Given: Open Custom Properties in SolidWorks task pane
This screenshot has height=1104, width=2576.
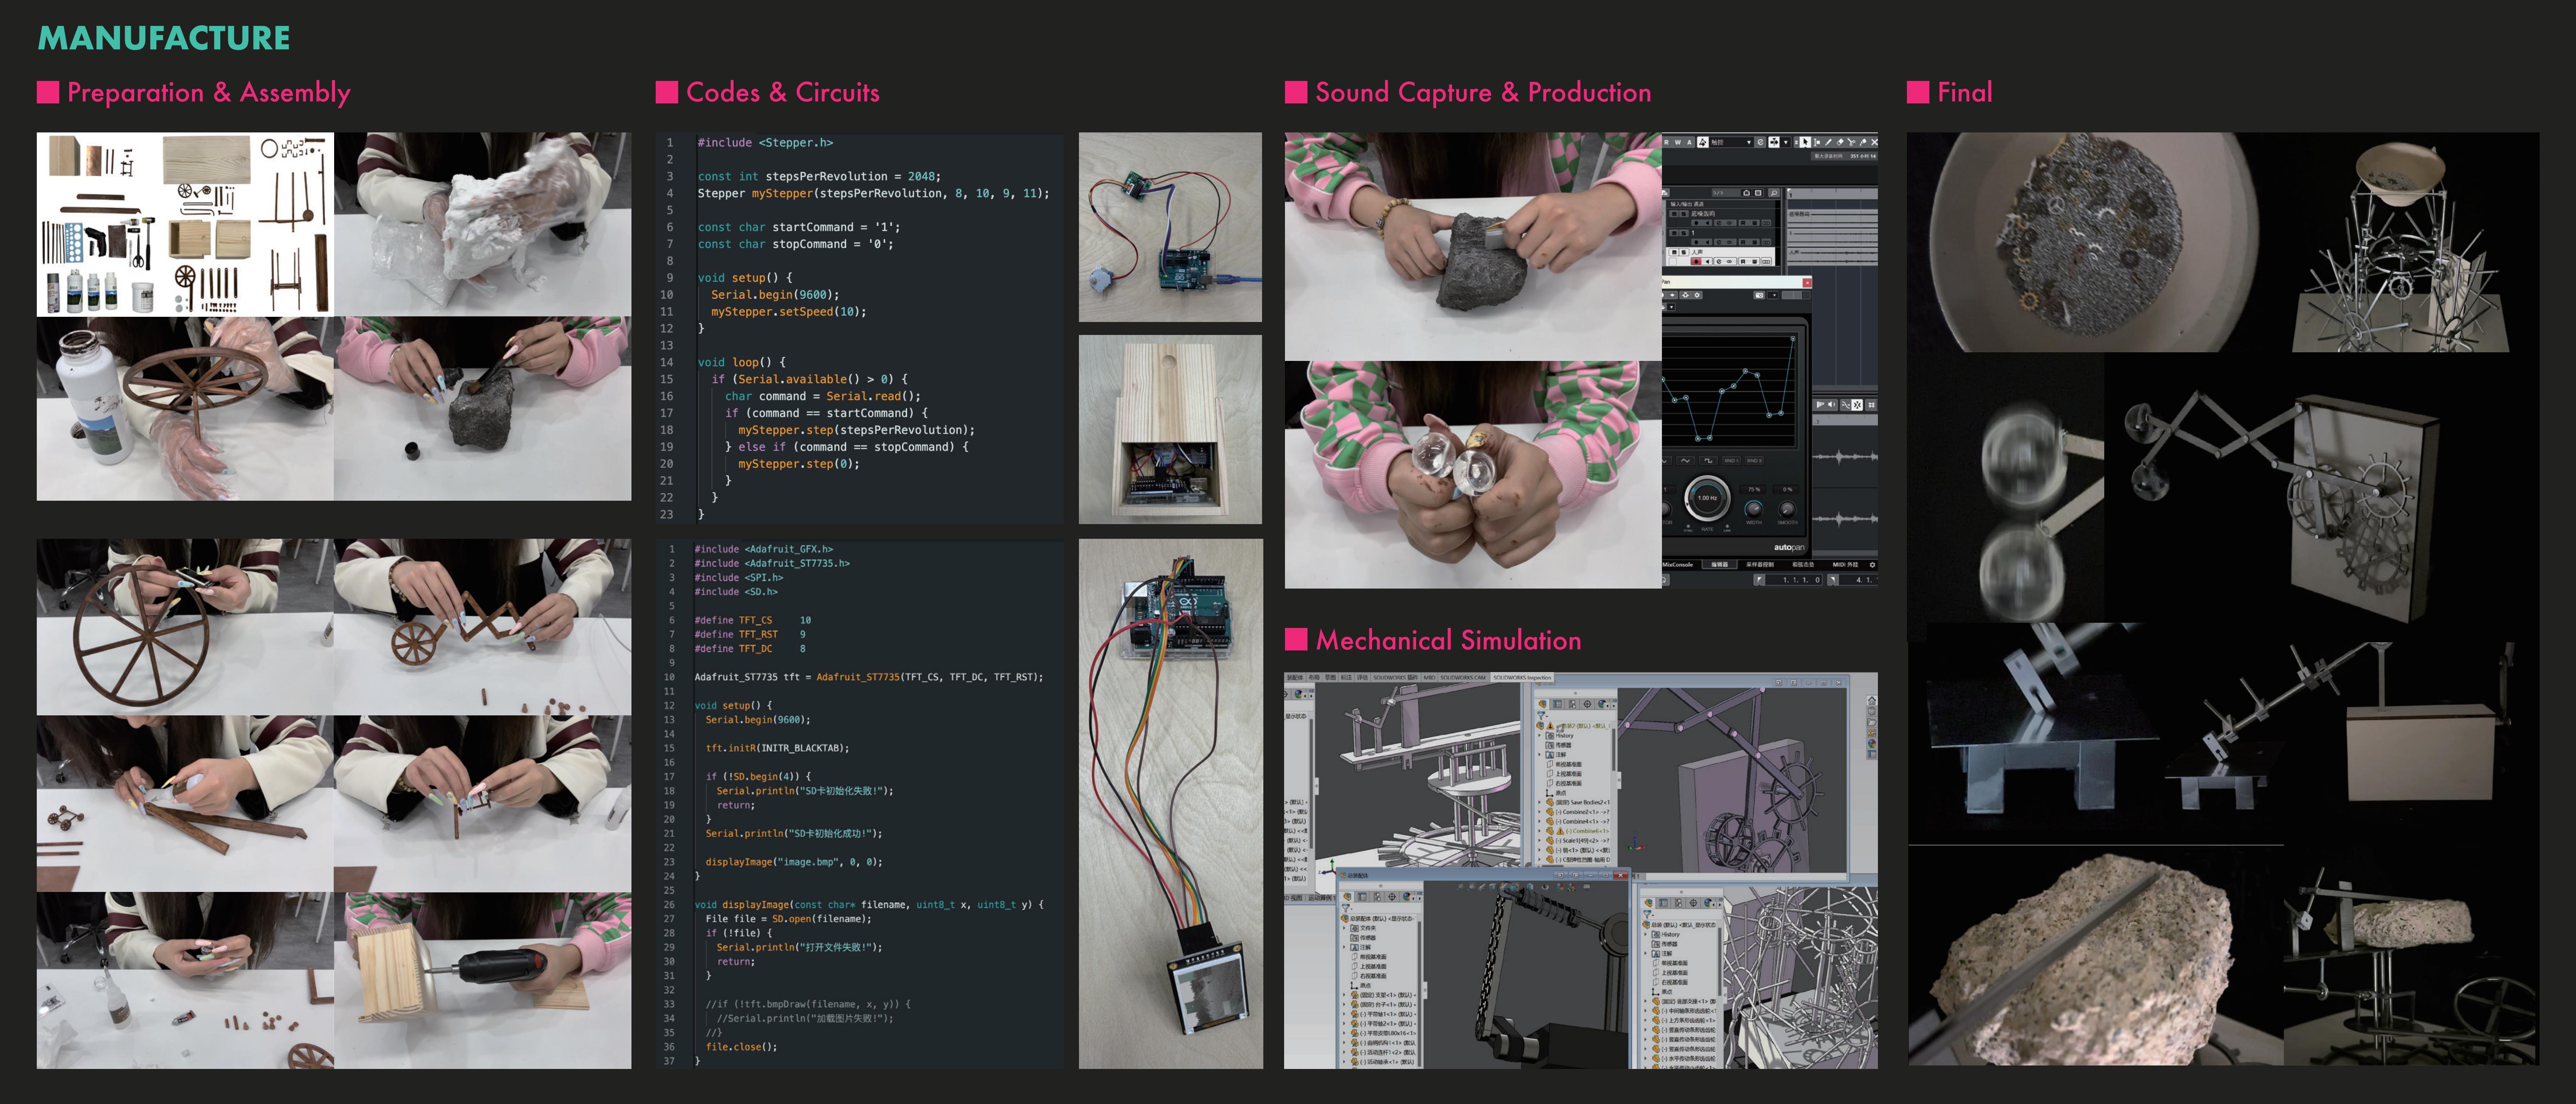Looking at the screenshot, I should [x=1872, y=754].
